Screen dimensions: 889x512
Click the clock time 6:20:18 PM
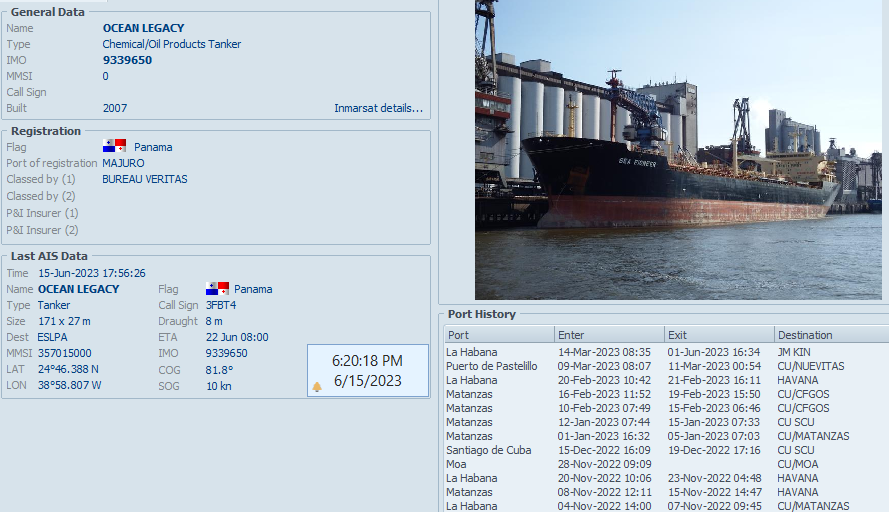[367, 361]
